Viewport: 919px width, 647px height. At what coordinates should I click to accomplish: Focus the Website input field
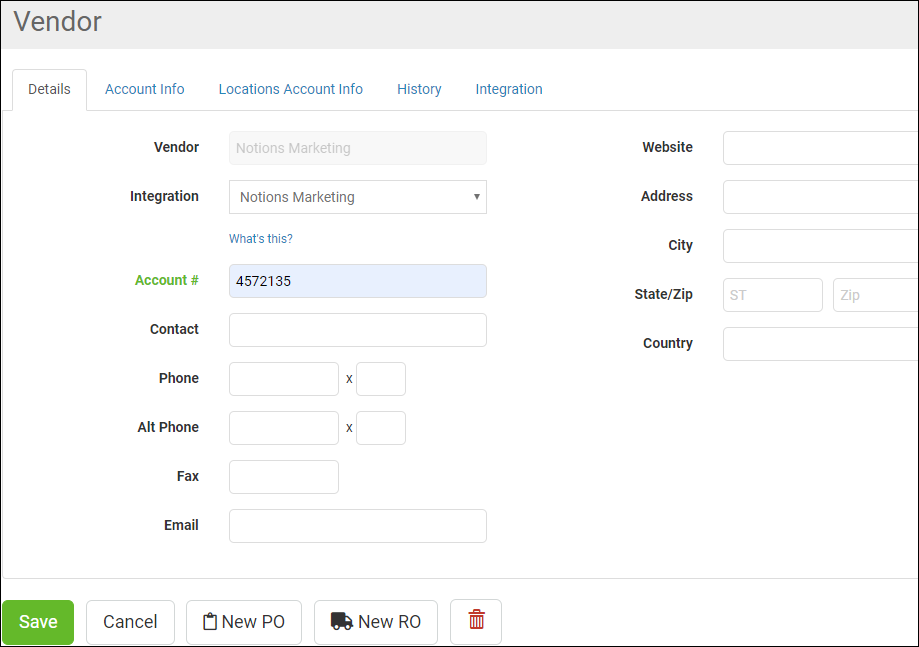point(820,148)
